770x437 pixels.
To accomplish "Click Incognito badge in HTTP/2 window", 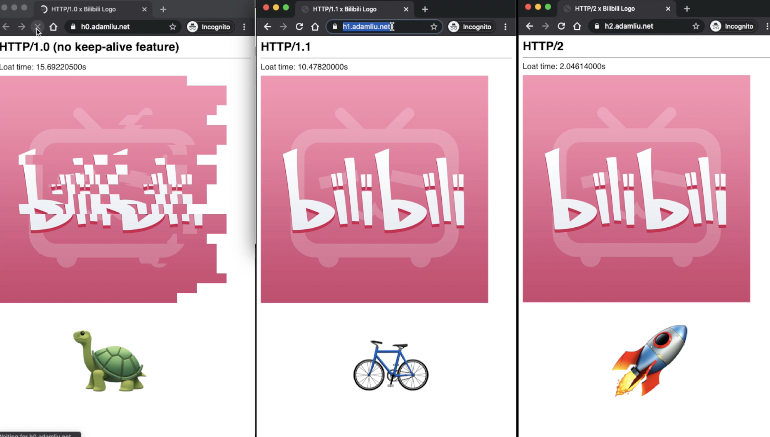I will pos(732,26).
